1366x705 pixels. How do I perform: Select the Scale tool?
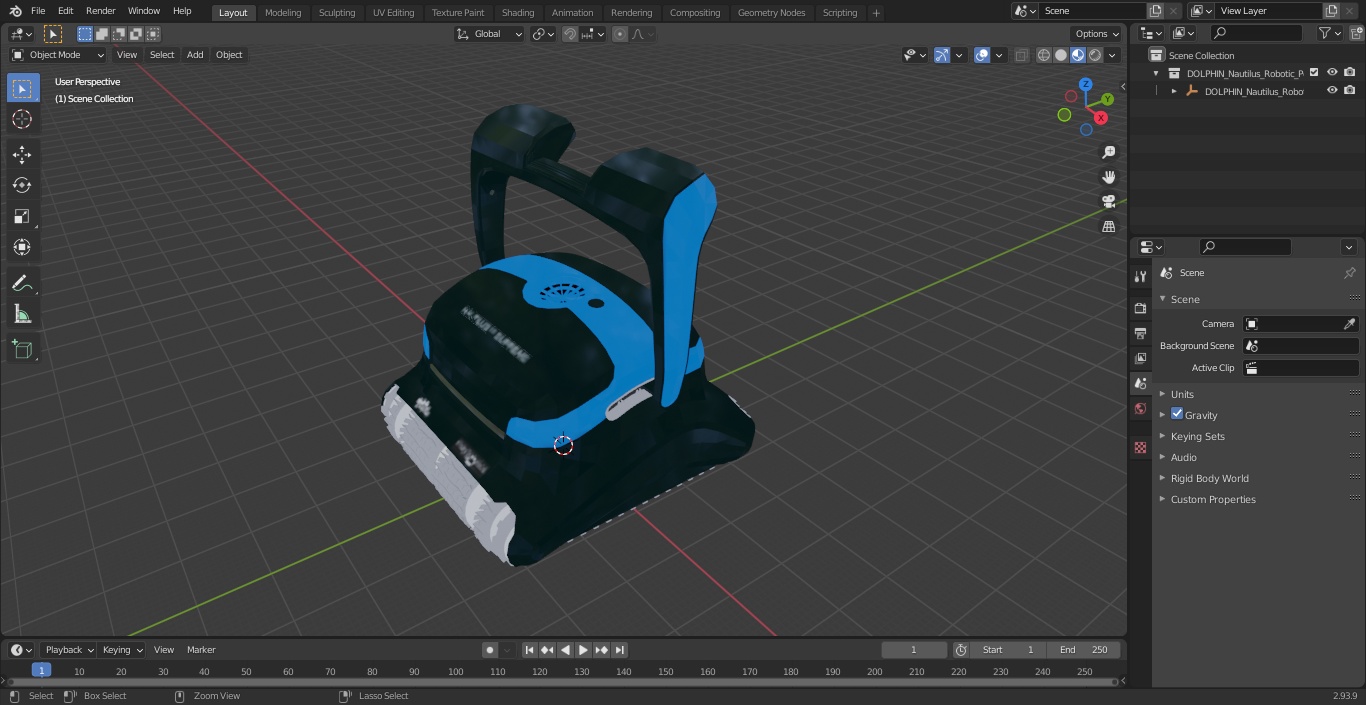point(22,216)
